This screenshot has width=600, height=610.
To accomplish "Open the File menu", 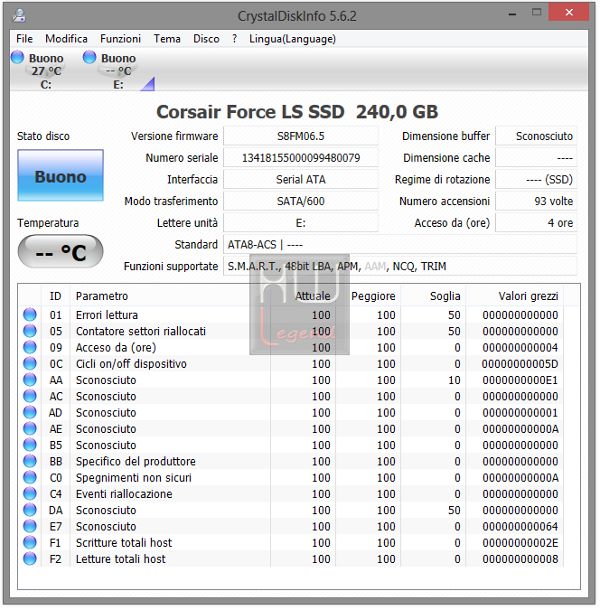I will pyautogui.click(x=24, y=39).
